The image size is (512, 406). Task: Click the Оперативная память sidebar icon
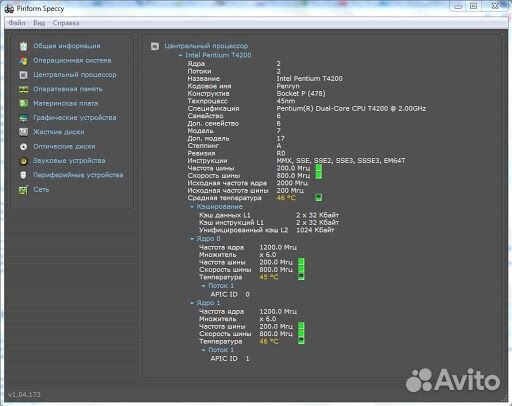tap(23, 89)
